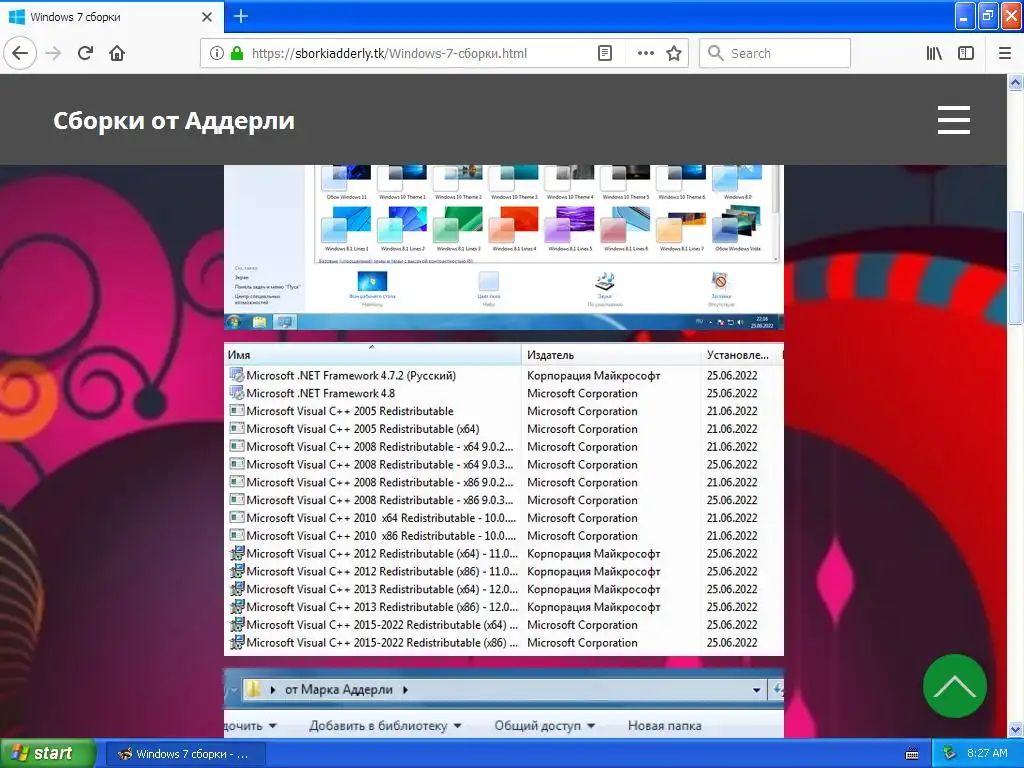Open the Windows start menu
Screen dimensions: 1024x768
pos(47,754)
